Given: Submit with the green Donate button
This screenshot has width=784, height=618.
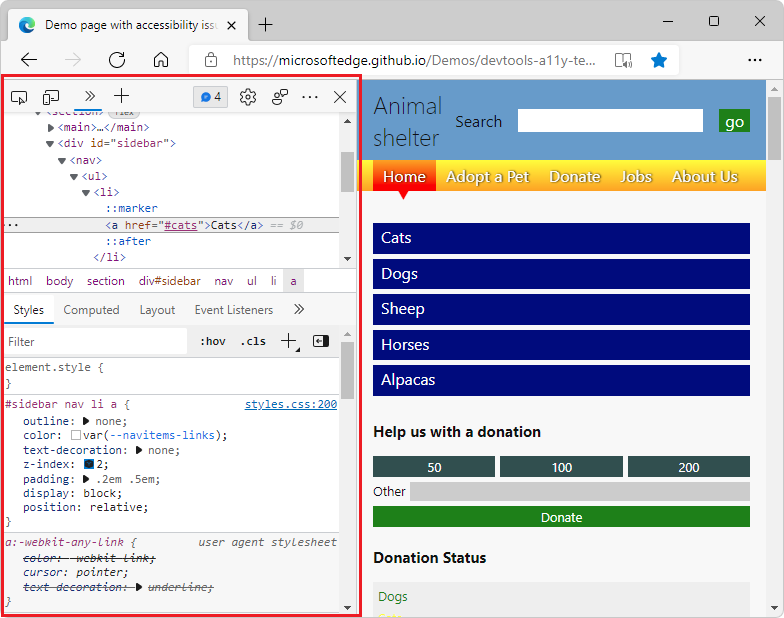Looking at the screenshot, I should pyautogui.click(x=561, y=517).
